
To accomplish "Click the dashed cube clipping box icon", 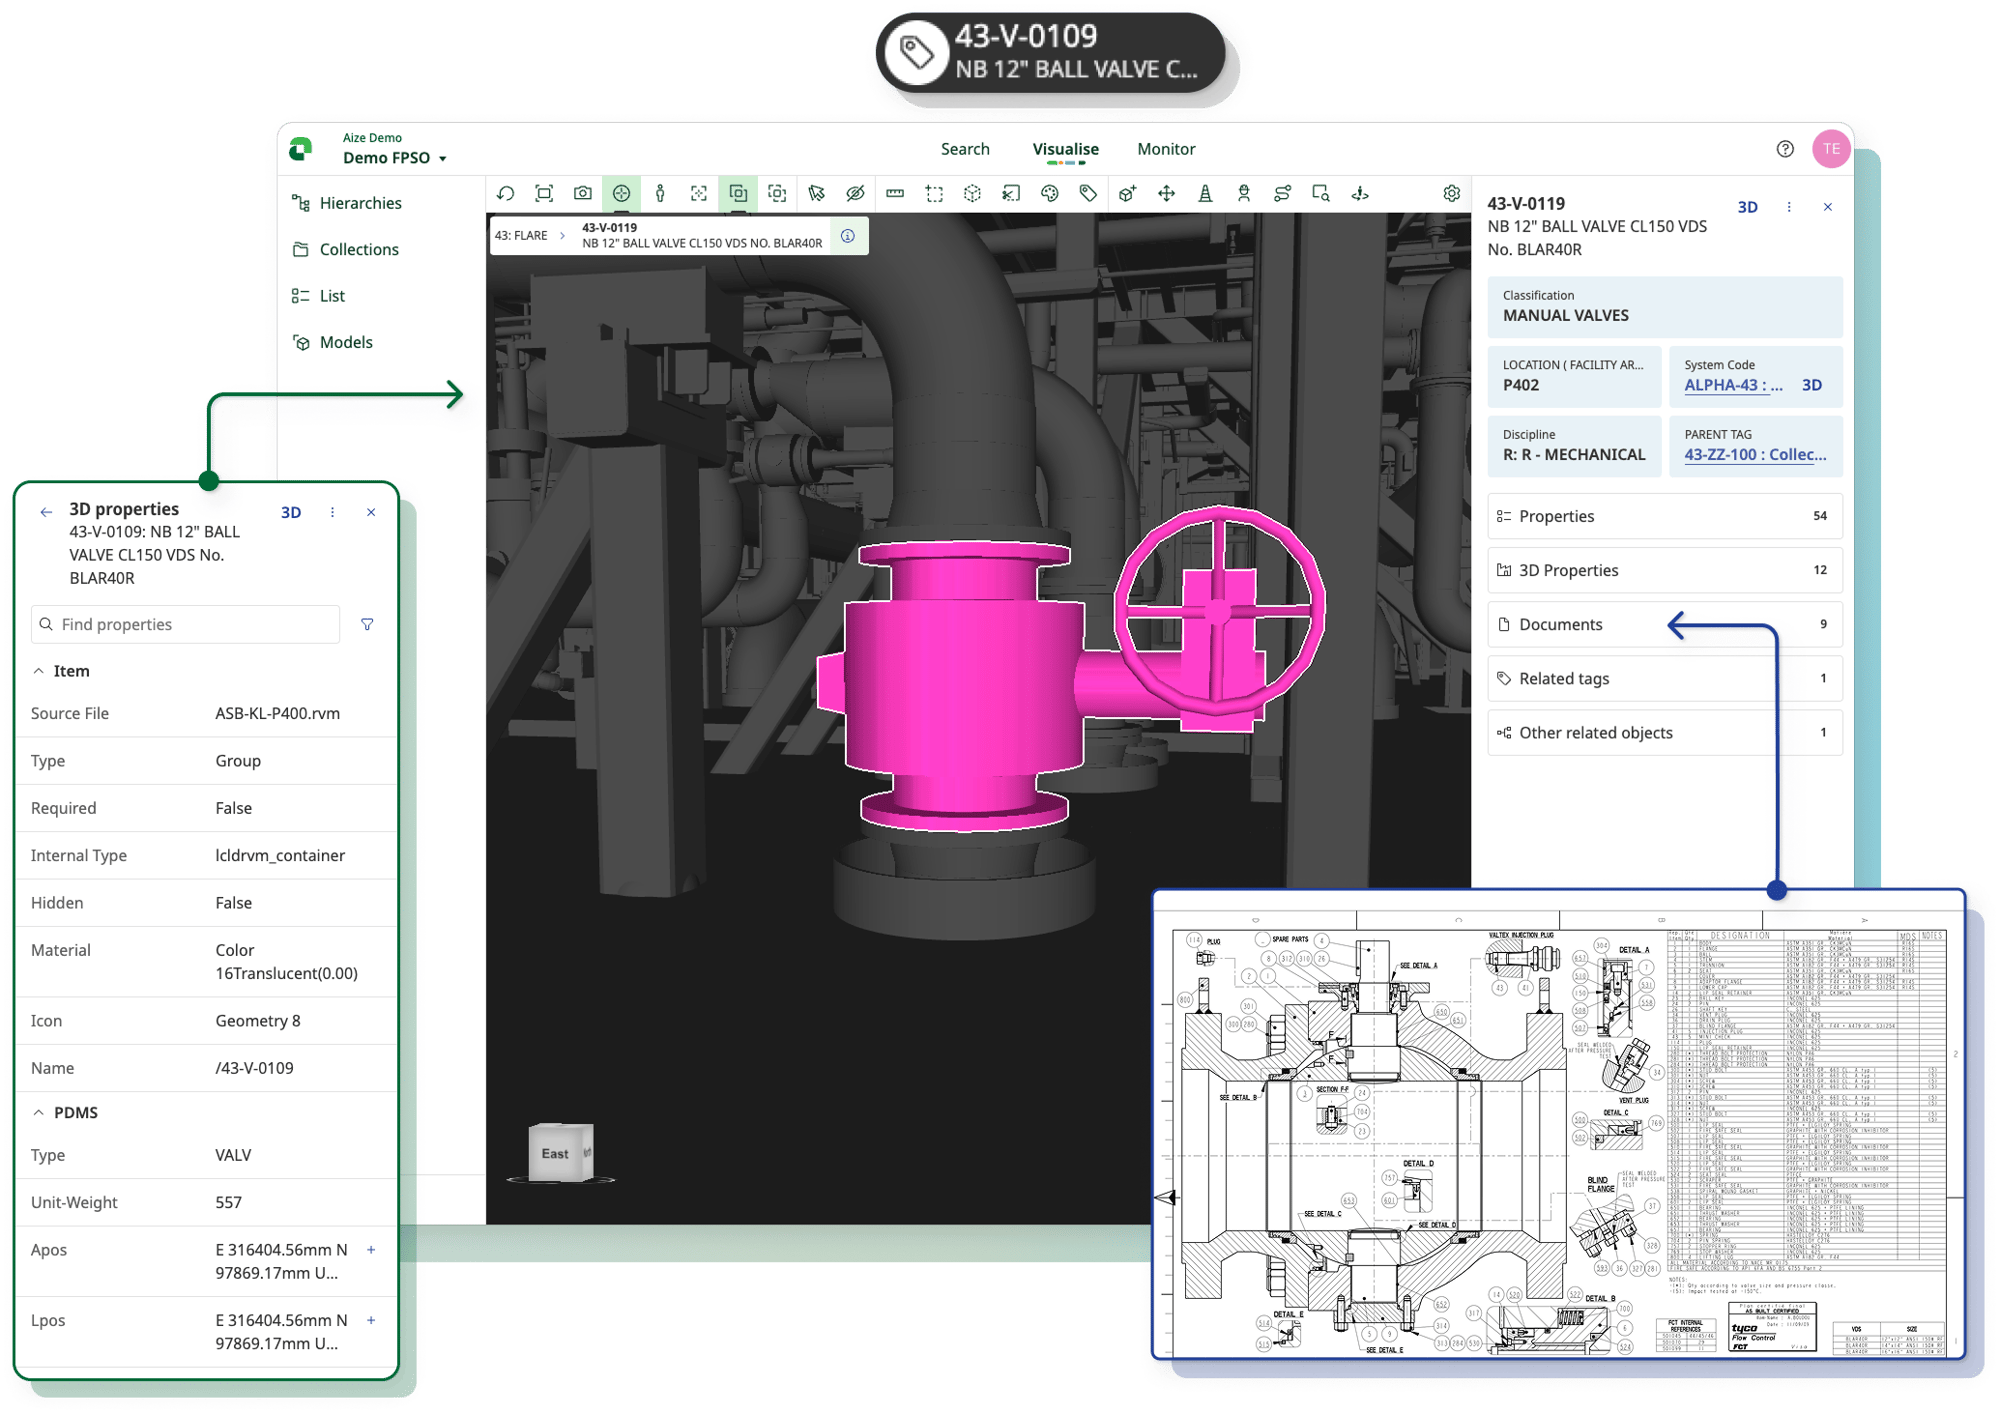I will coord(972,194).
